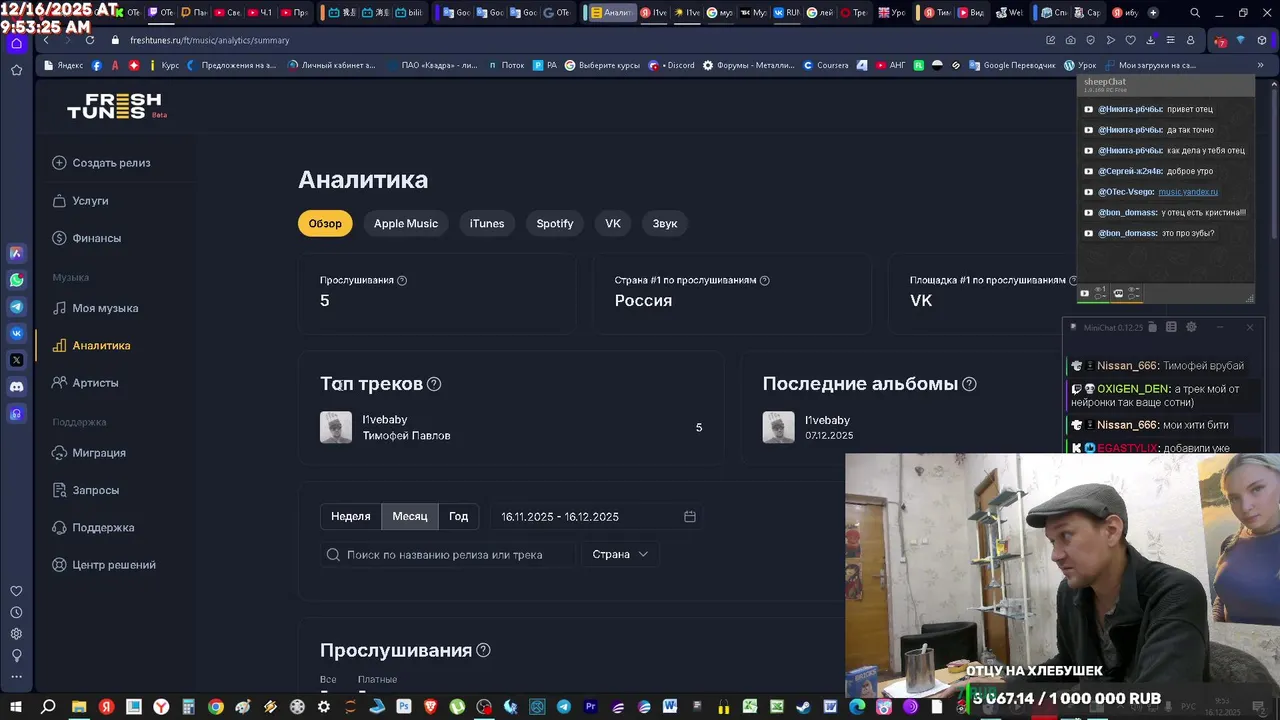The image size is (1280, 720).
Task: Open Google Chrome from taskbar
Action: coord(215,707)
